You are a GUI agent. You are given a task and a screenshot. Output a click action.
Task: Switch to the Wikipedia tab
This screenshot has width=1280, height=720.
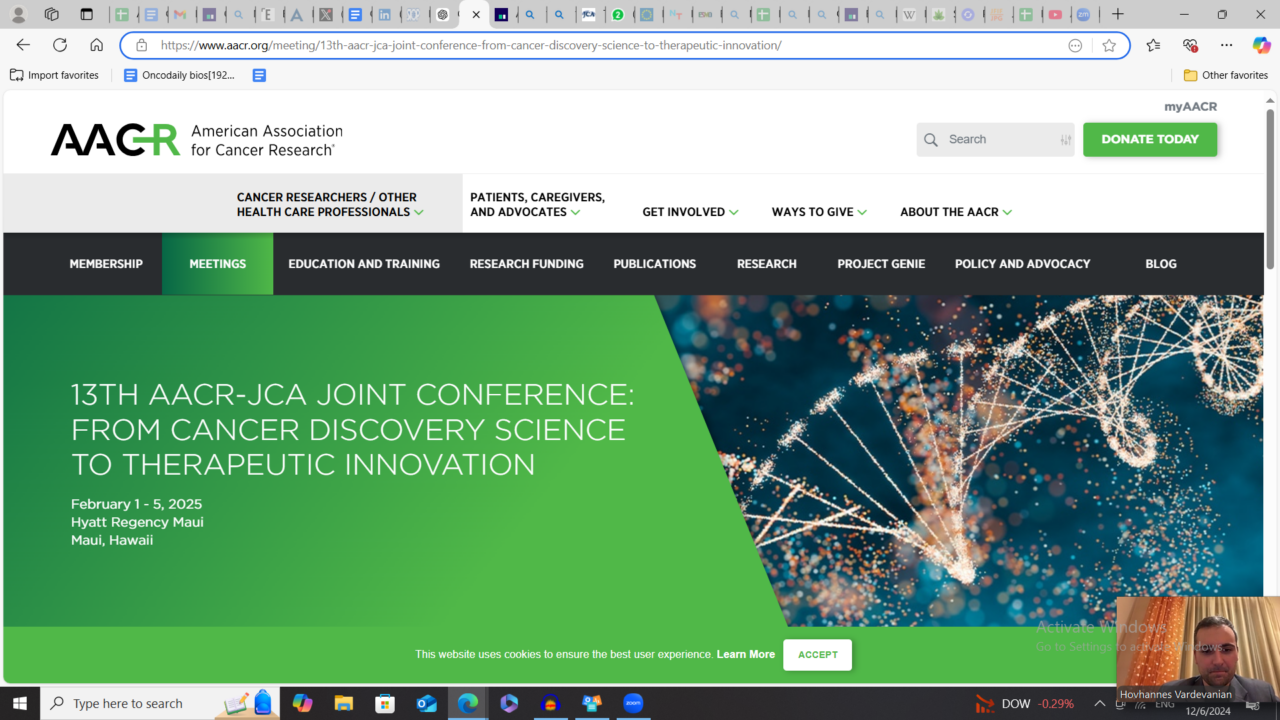pyautogui.click(x=910, y=15)
